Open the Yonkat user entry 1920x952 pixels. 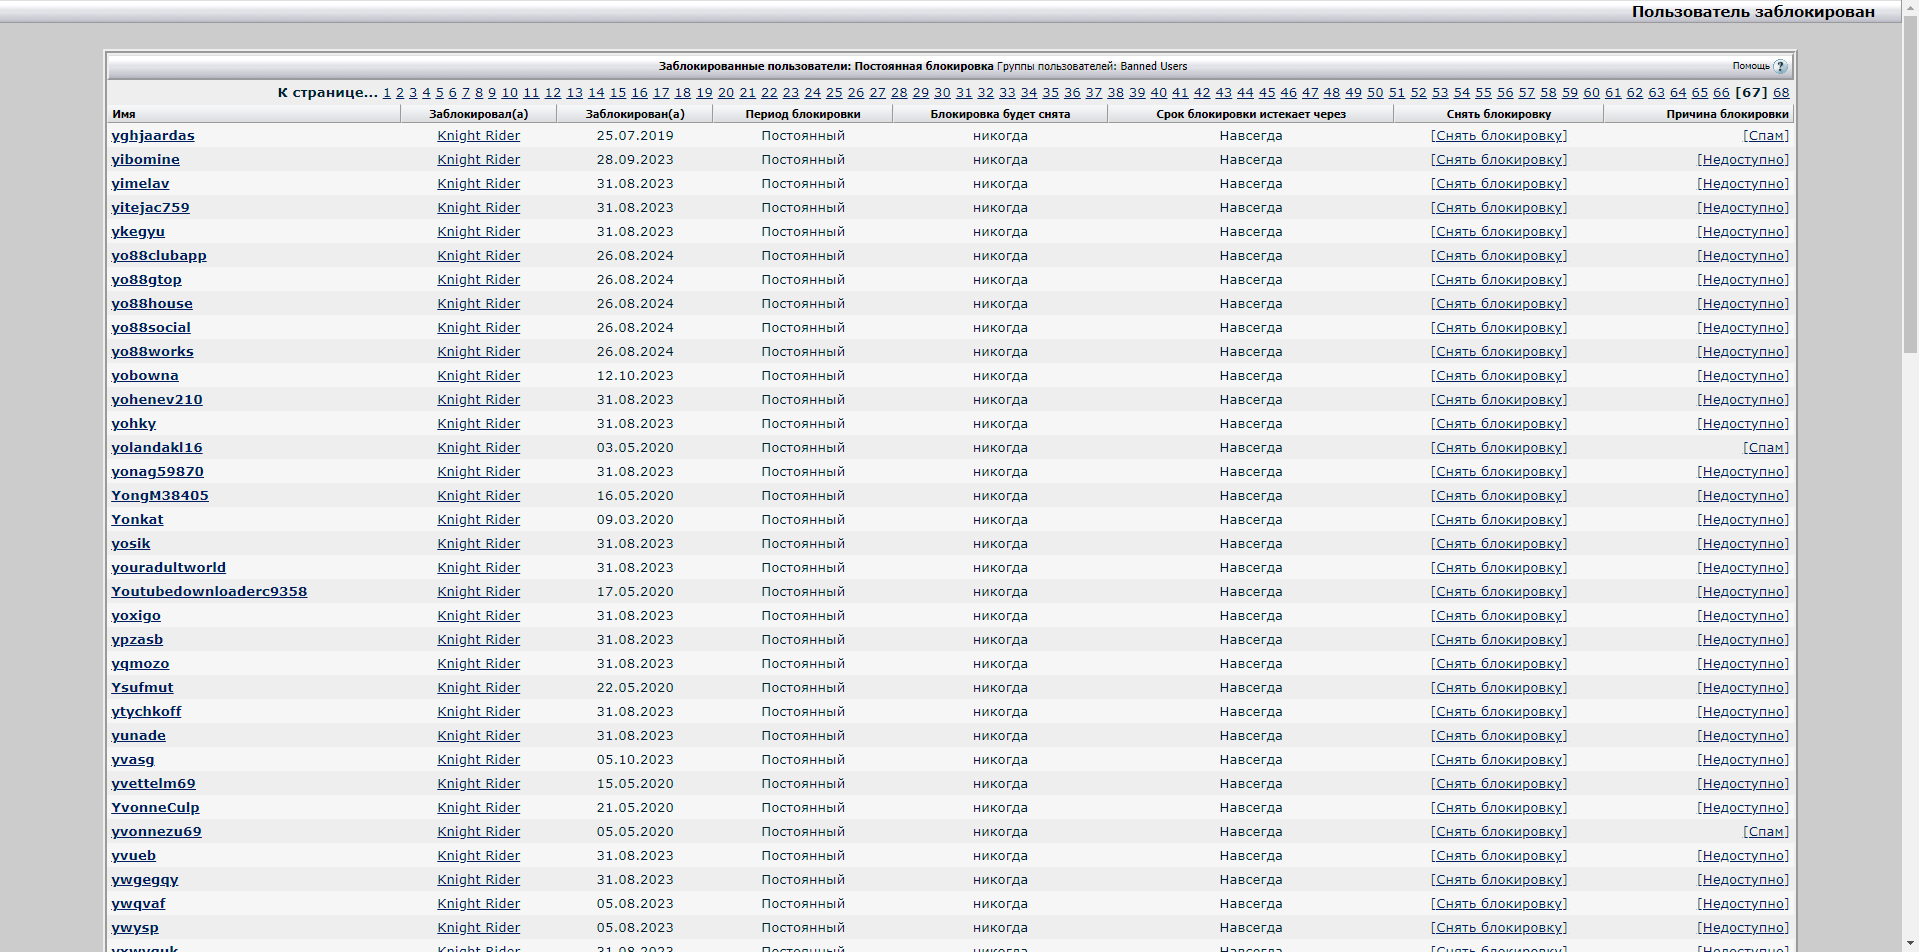point(137,520)
